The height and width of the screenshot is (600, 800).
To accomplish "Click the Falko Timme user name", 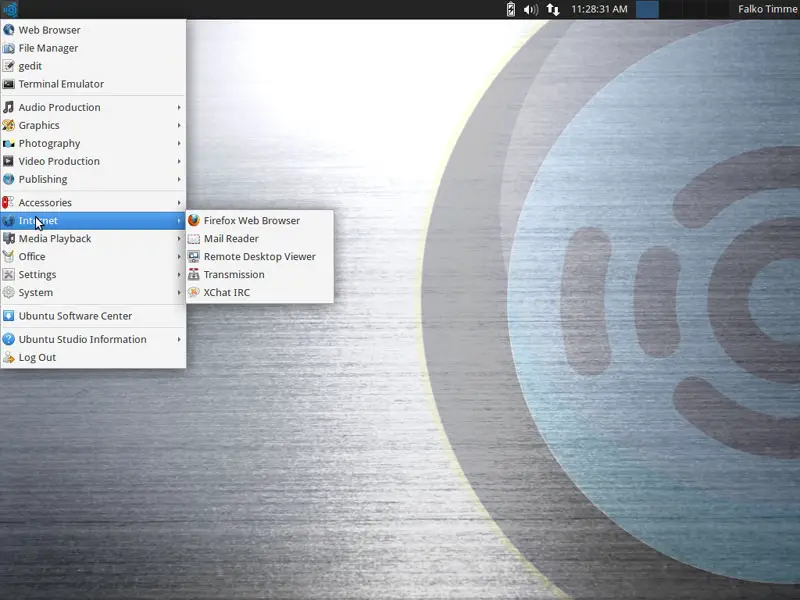I will [x=767, y=9].
